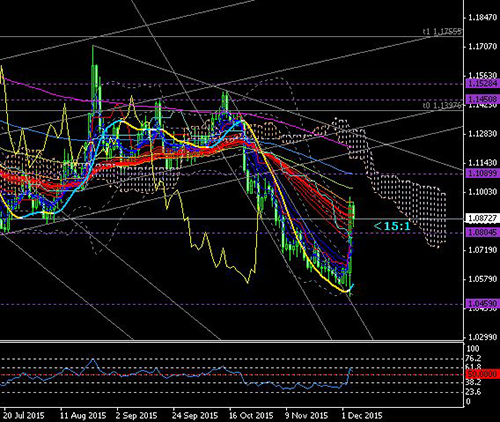The image size is (500, 422).
Task: Click the 1.18470 price scale value
Action: click(x=482, y=17)
